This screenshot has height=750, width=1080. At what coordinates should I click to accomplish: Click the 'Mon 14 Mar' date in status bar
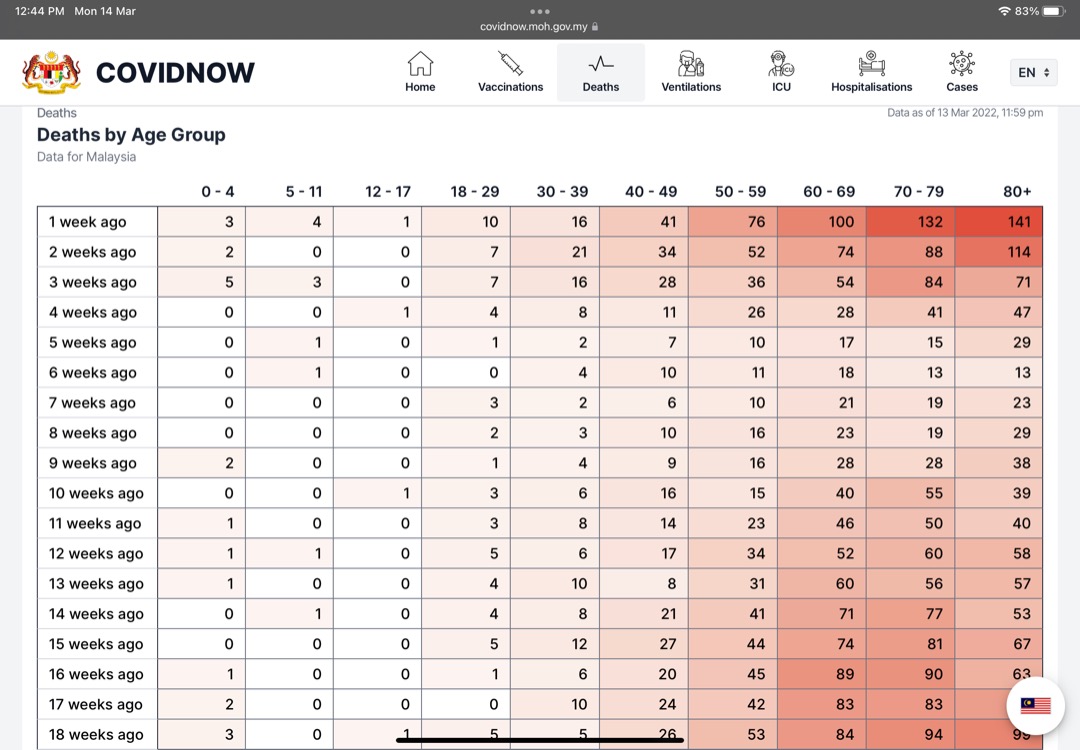(x=105, y=11)
